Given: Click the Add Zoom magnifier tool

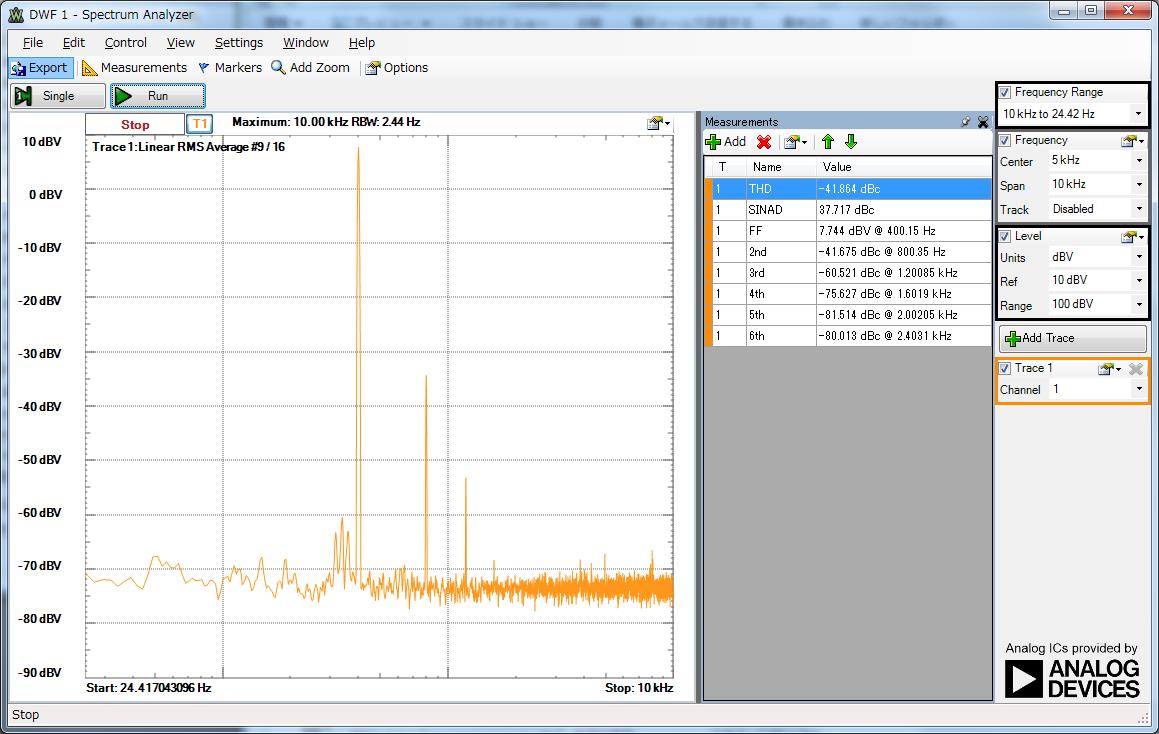Looking at the screenshot, I should pos(310,68).
